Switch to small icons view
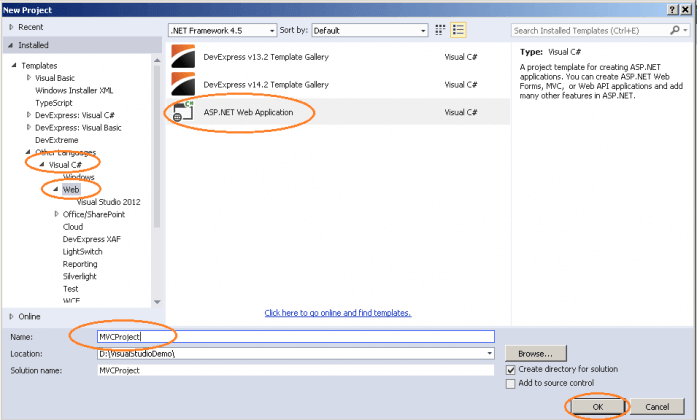Image resolution: width=697 pixels, height=420 pixels. tap(440, 31)
